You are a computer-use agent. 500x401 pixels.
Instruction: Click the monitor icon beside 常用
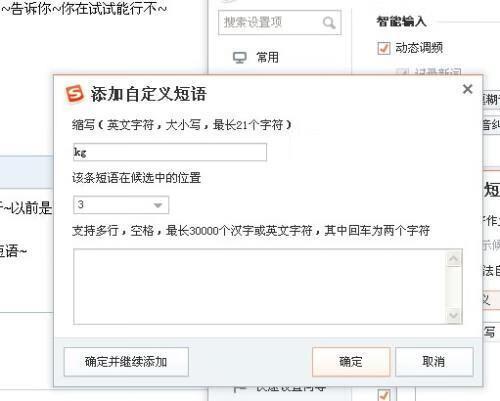click(239, 58)
